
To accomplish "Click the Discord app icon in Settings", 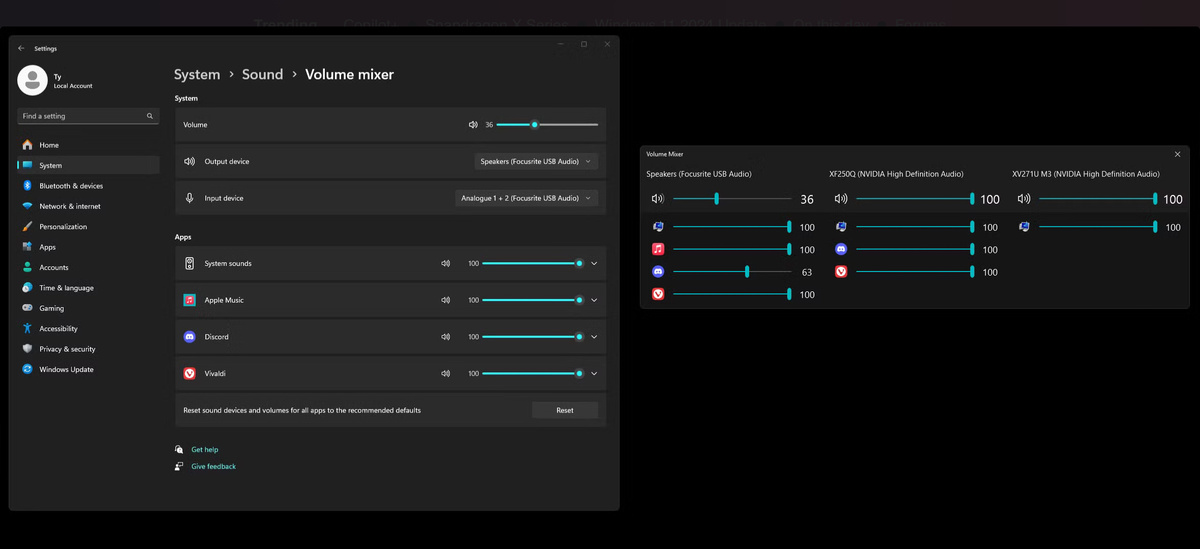I will point(189,337).
